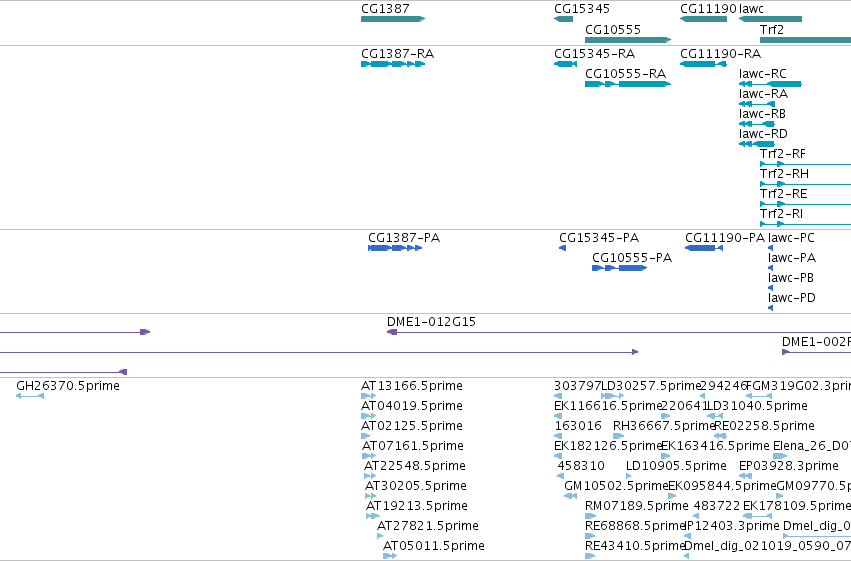Select the CG10555-PA protein glyph
The image size is (851, 561).
tap(619, 268)
